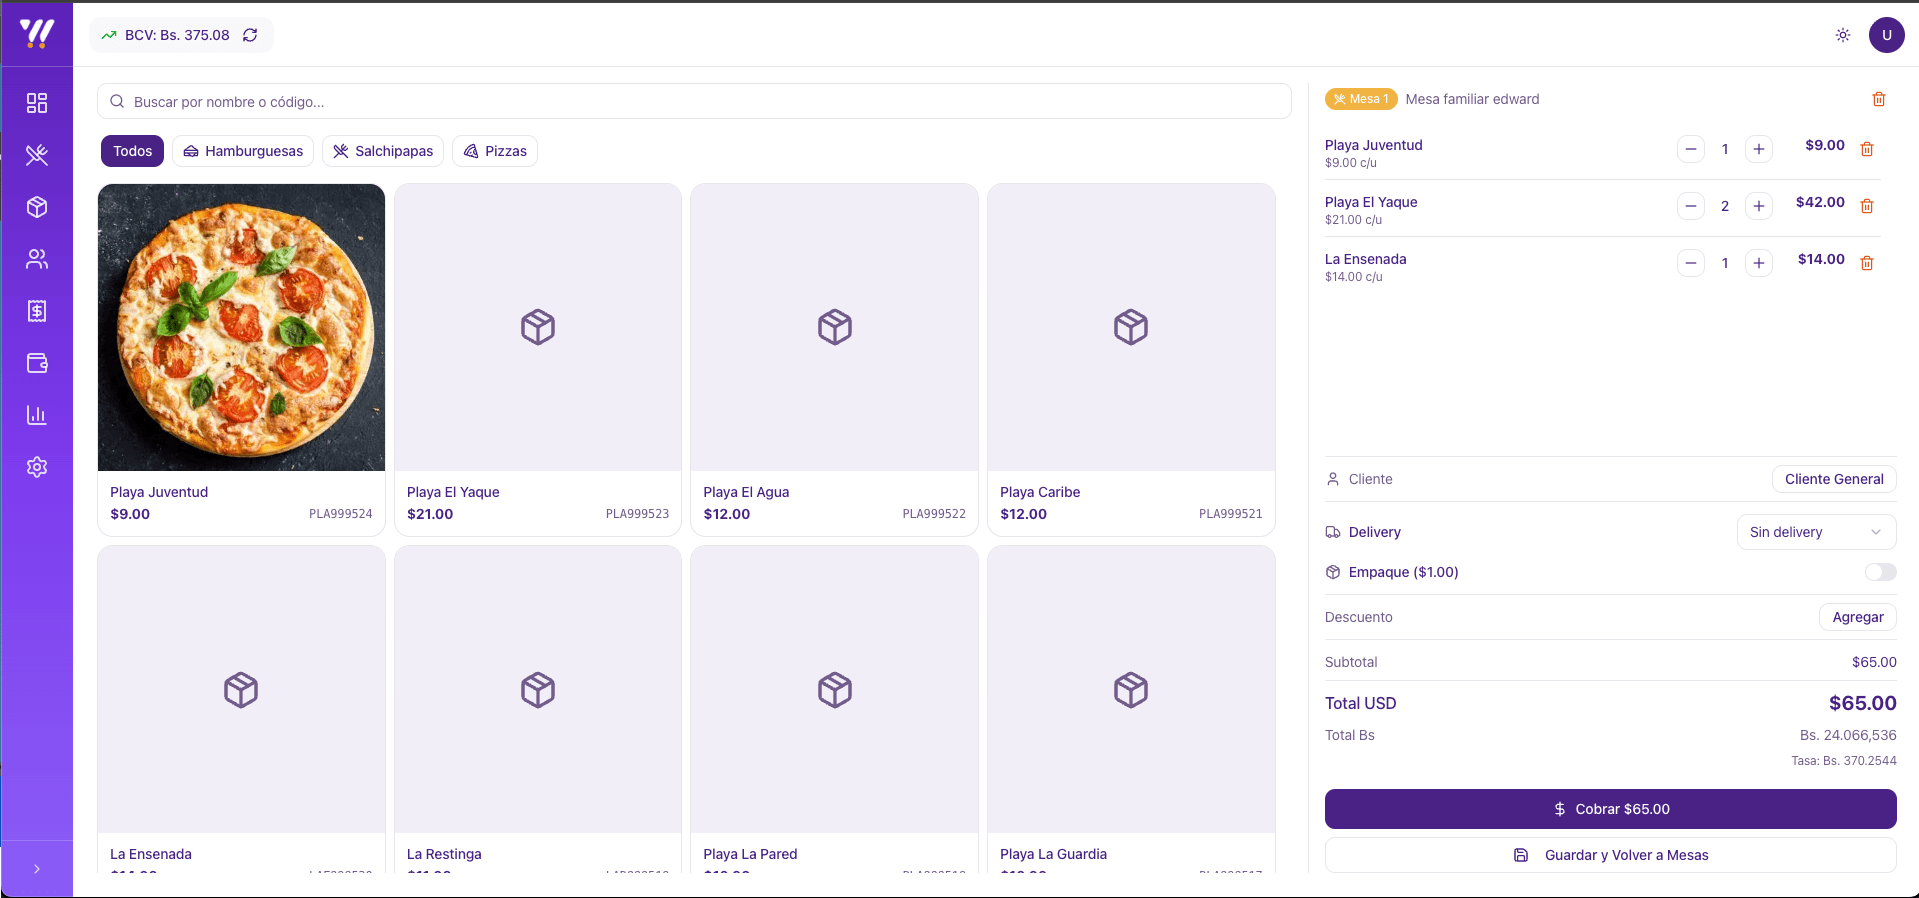1919x898 pixels.
Task: Increase Playa Juventud quantity
Action: [1758, 149]
